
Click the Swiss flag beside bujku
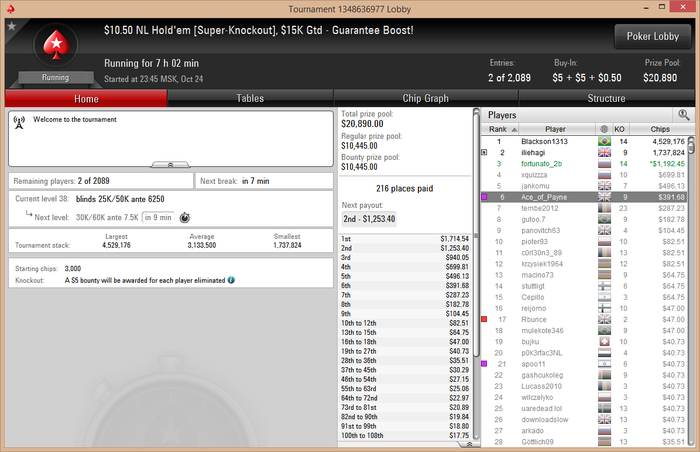(604, 342)
